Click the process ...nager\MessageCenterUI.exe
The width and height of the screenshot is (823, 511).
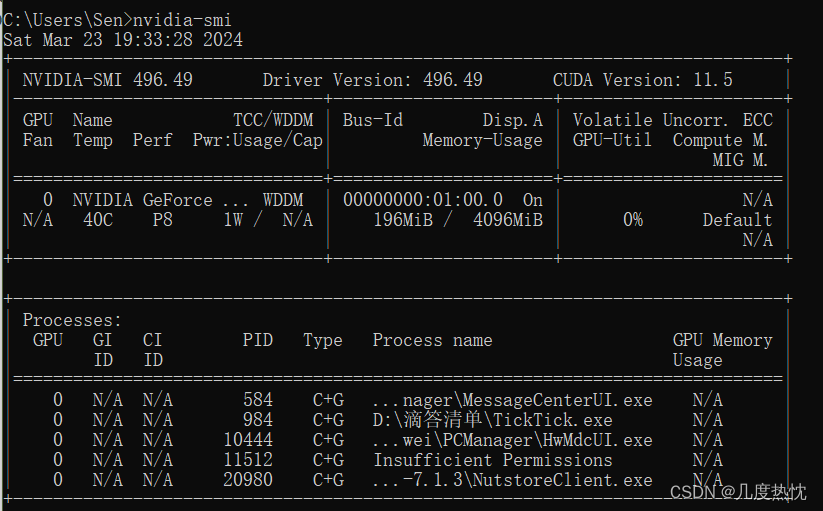(512, 400)
